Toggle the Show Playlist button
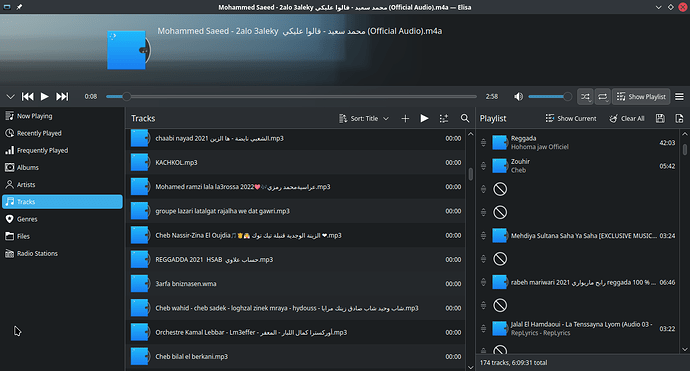The height and width of the screenshot is (371, 690). click(641, 96)
